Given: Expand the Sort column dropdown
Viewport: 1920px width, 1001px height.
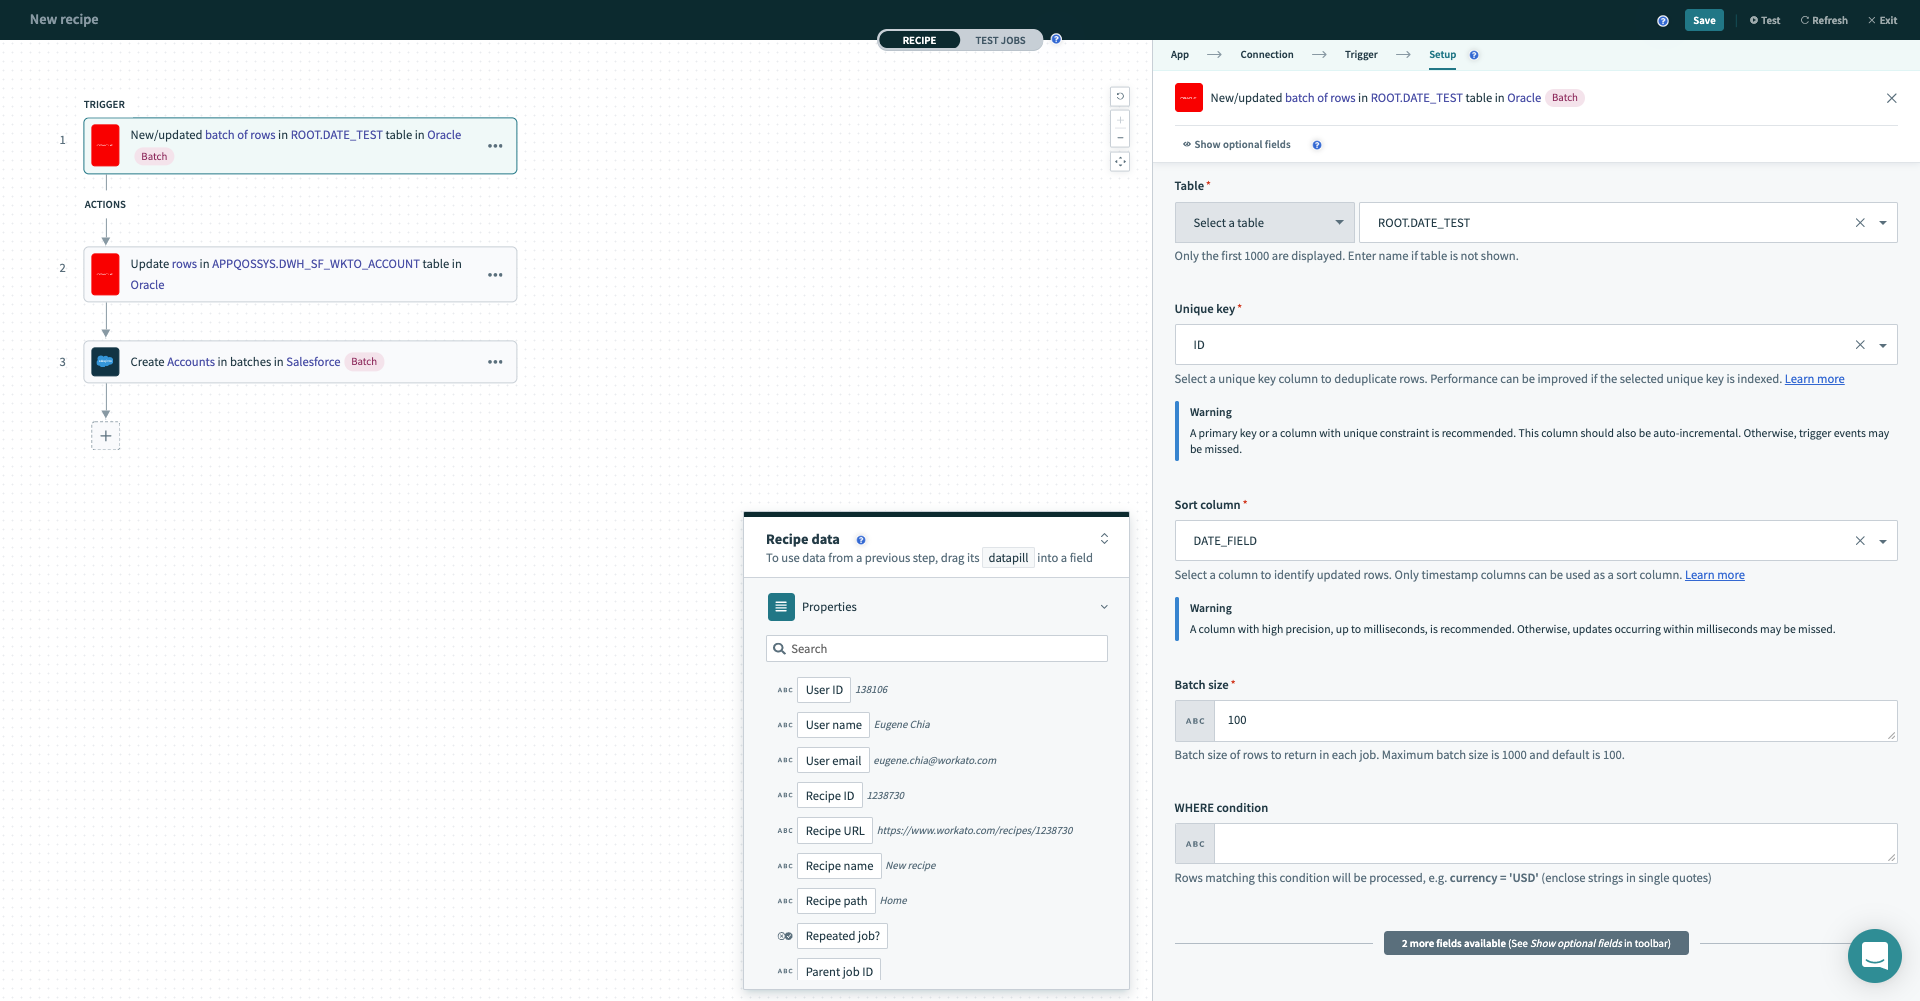Looking at the screenshot, I should click(1883, 541).
